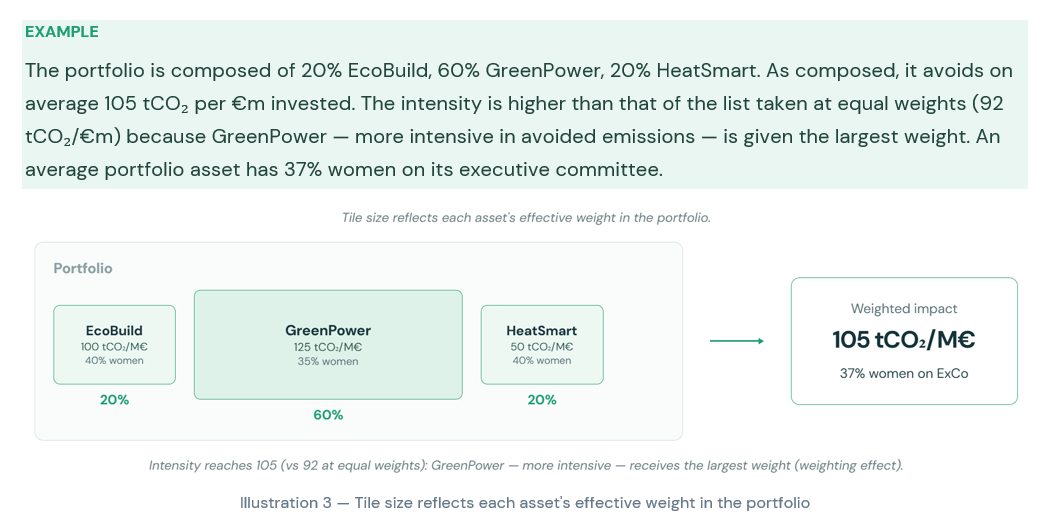Click the '35% women' text in GreenPower
Viewport: 1048px width, 520px height.
click(x=328, y=362)
